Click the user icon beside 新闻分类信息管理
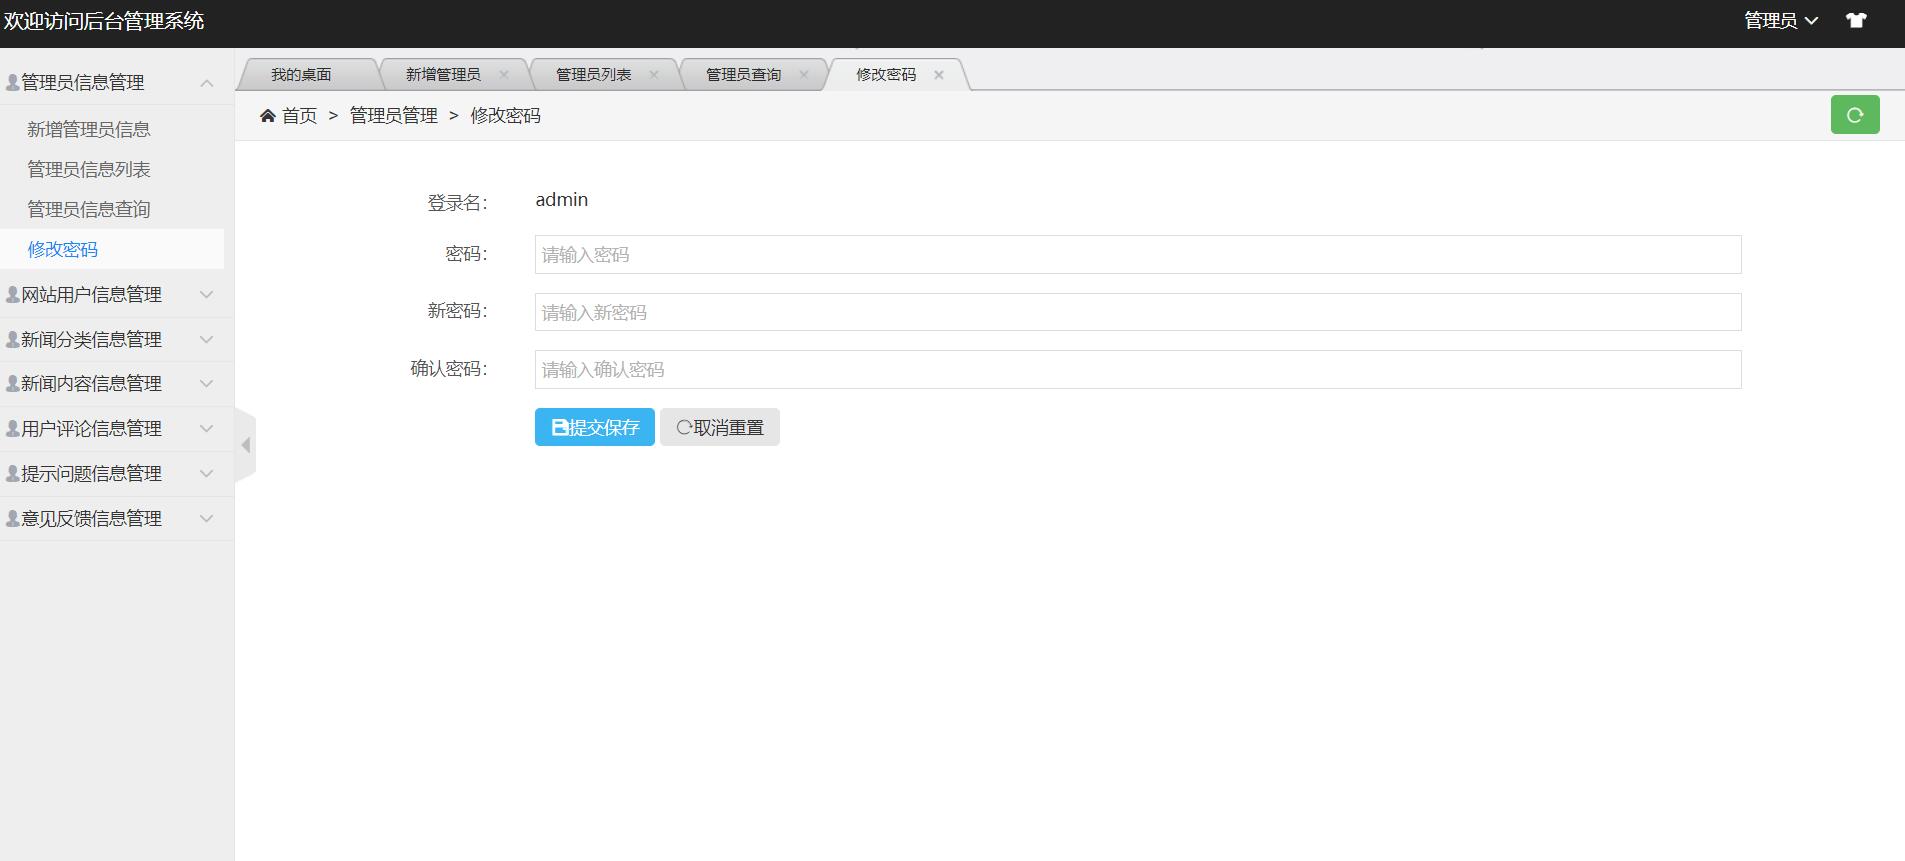This screenshot has height=861, width=1905. click(12, 340)
